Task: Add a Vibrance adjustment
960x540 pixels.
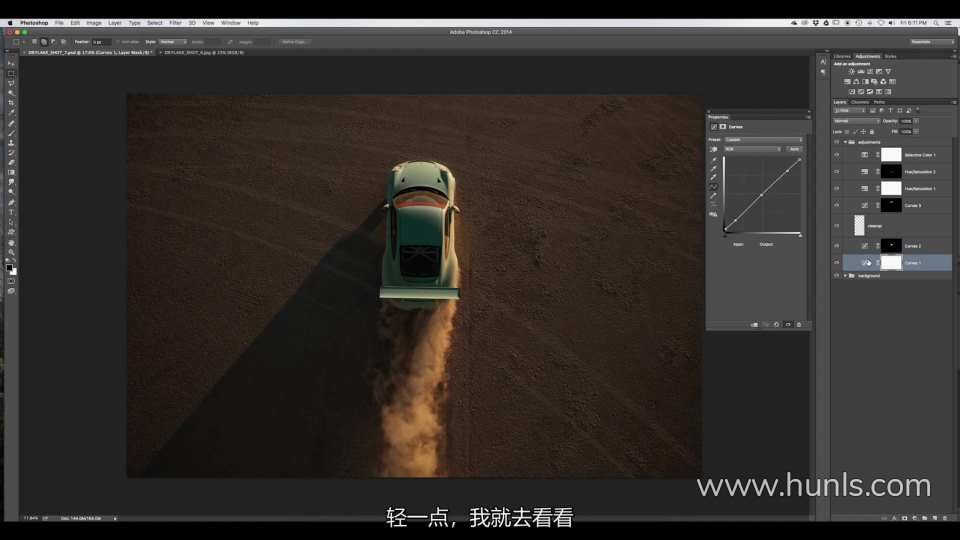Action: (x=888, y=72)
